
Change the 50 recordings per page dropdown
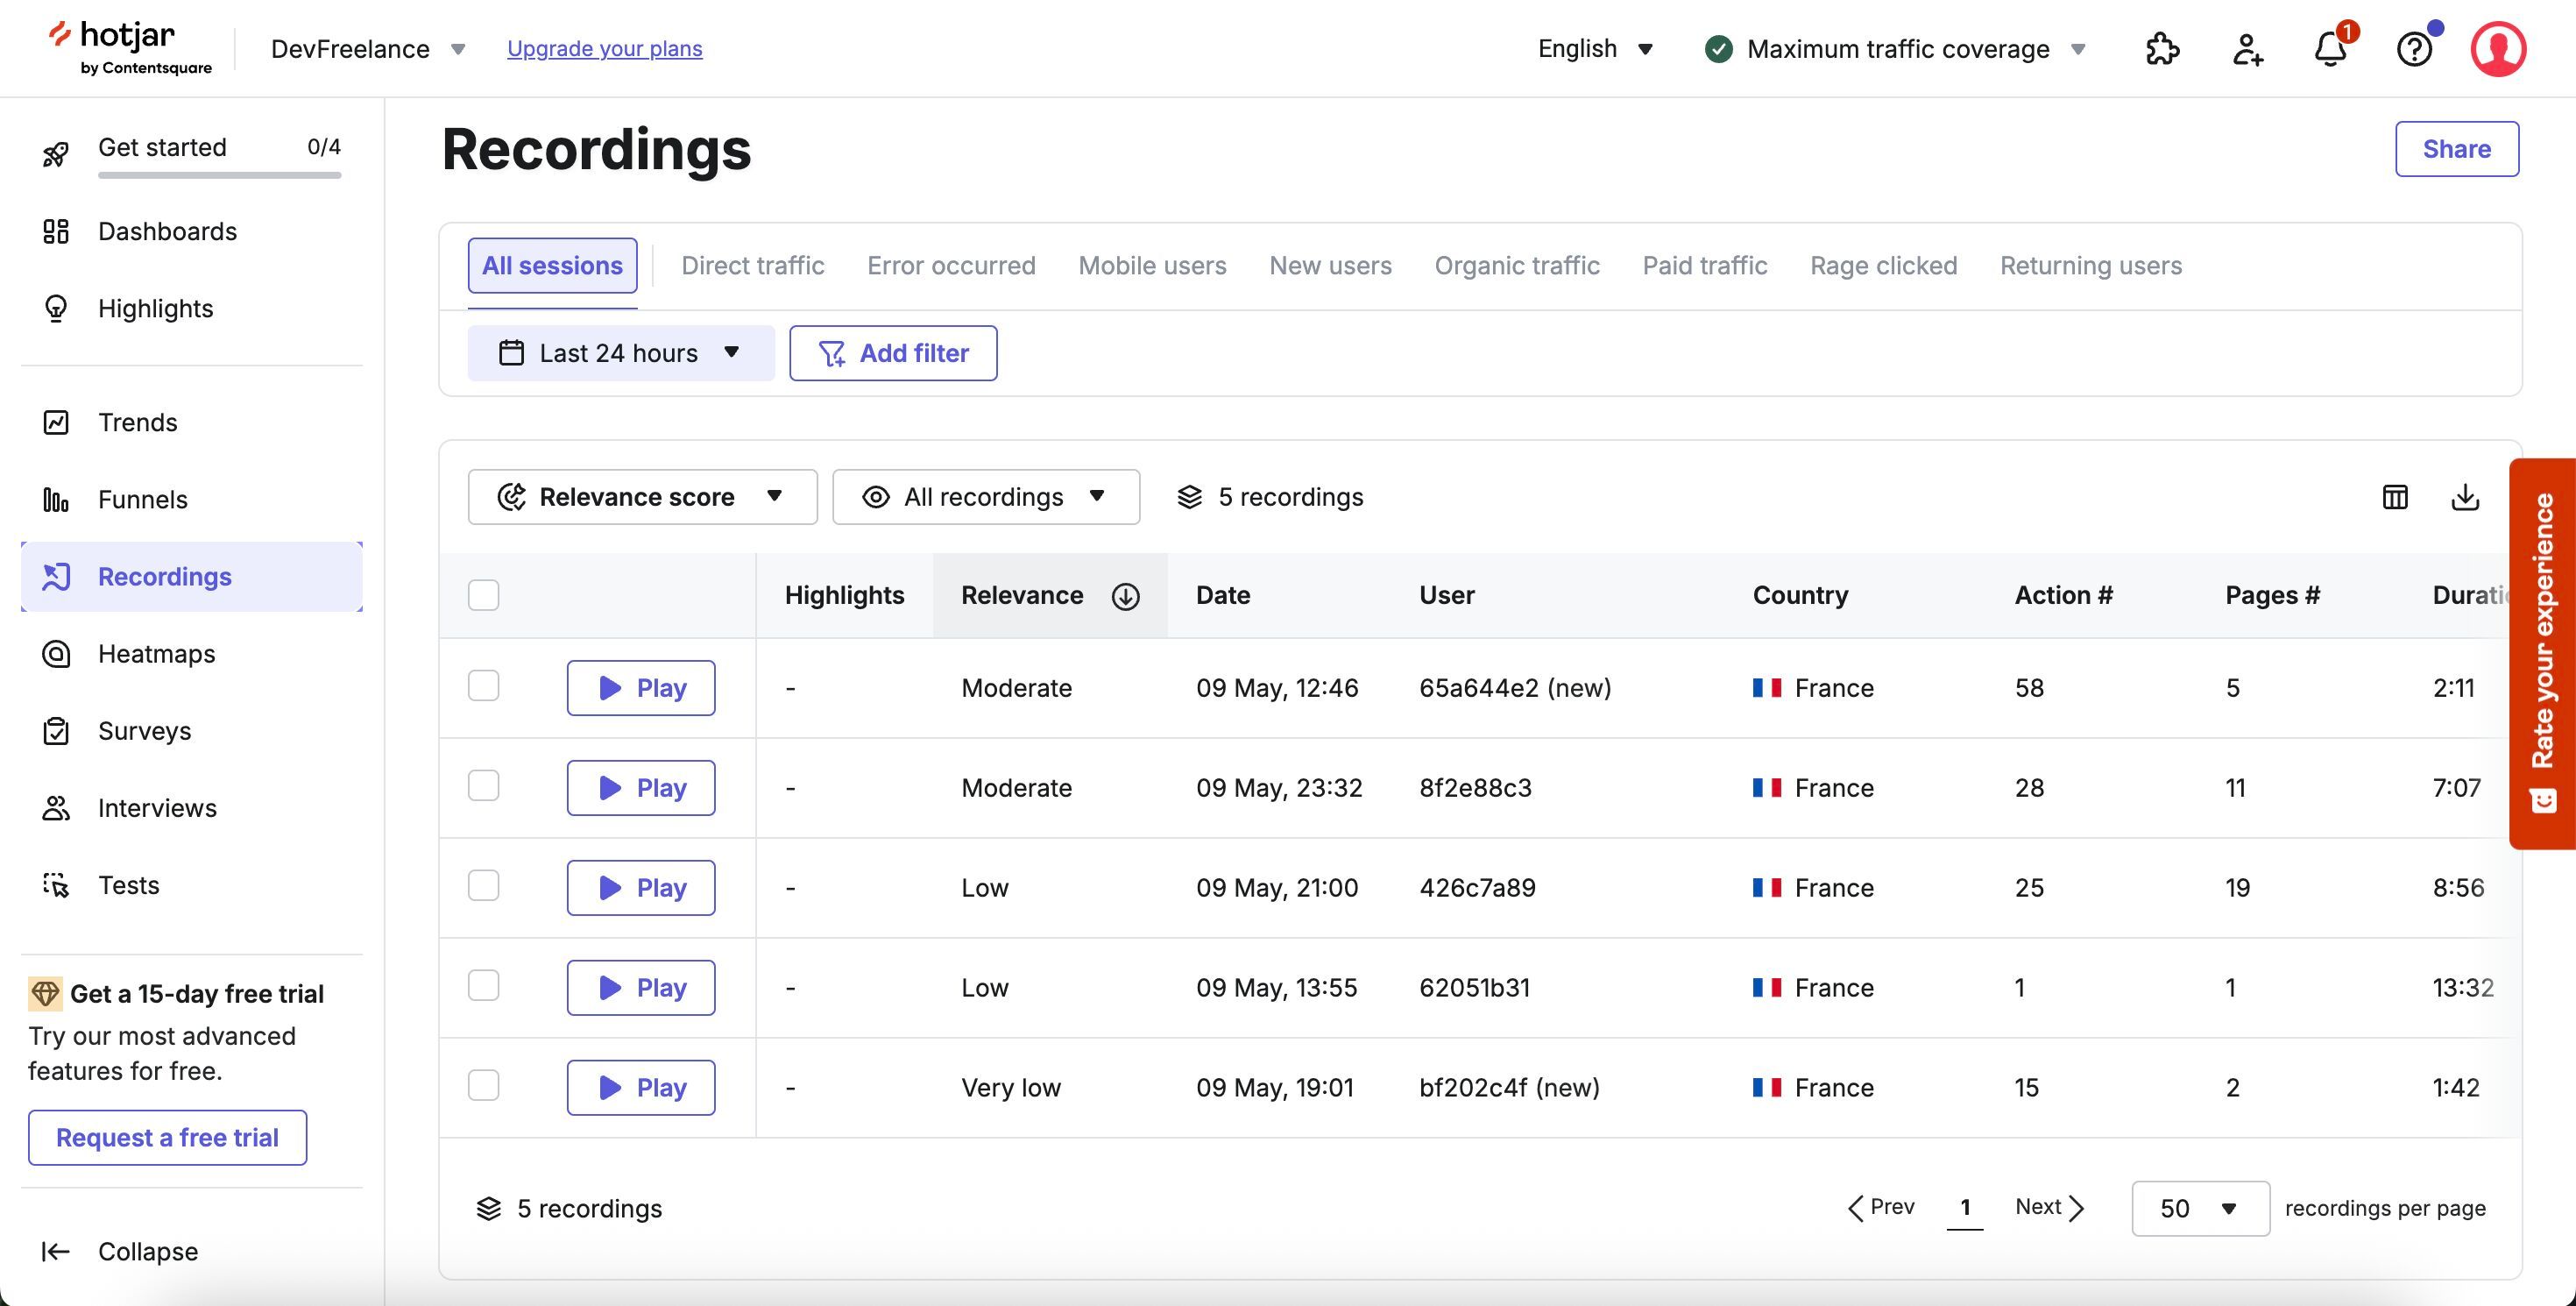2200,1208
